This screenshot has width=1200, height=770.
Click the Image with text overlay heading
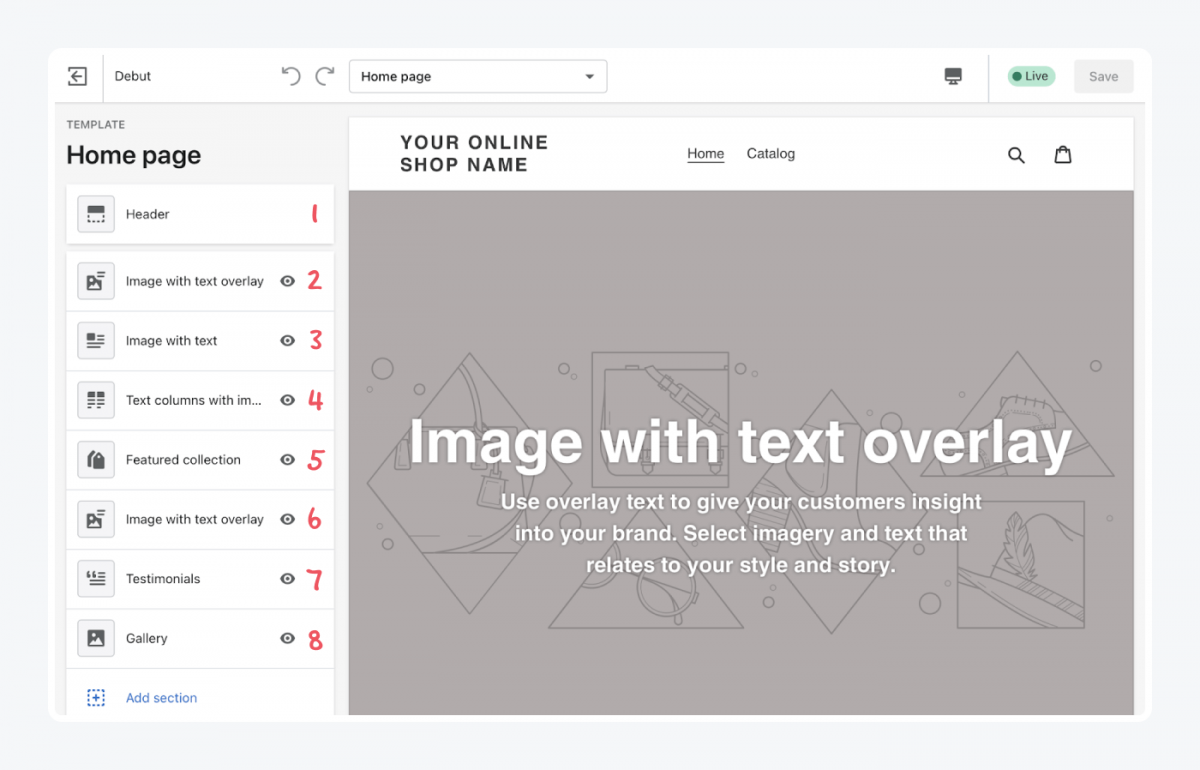[740, 442]
